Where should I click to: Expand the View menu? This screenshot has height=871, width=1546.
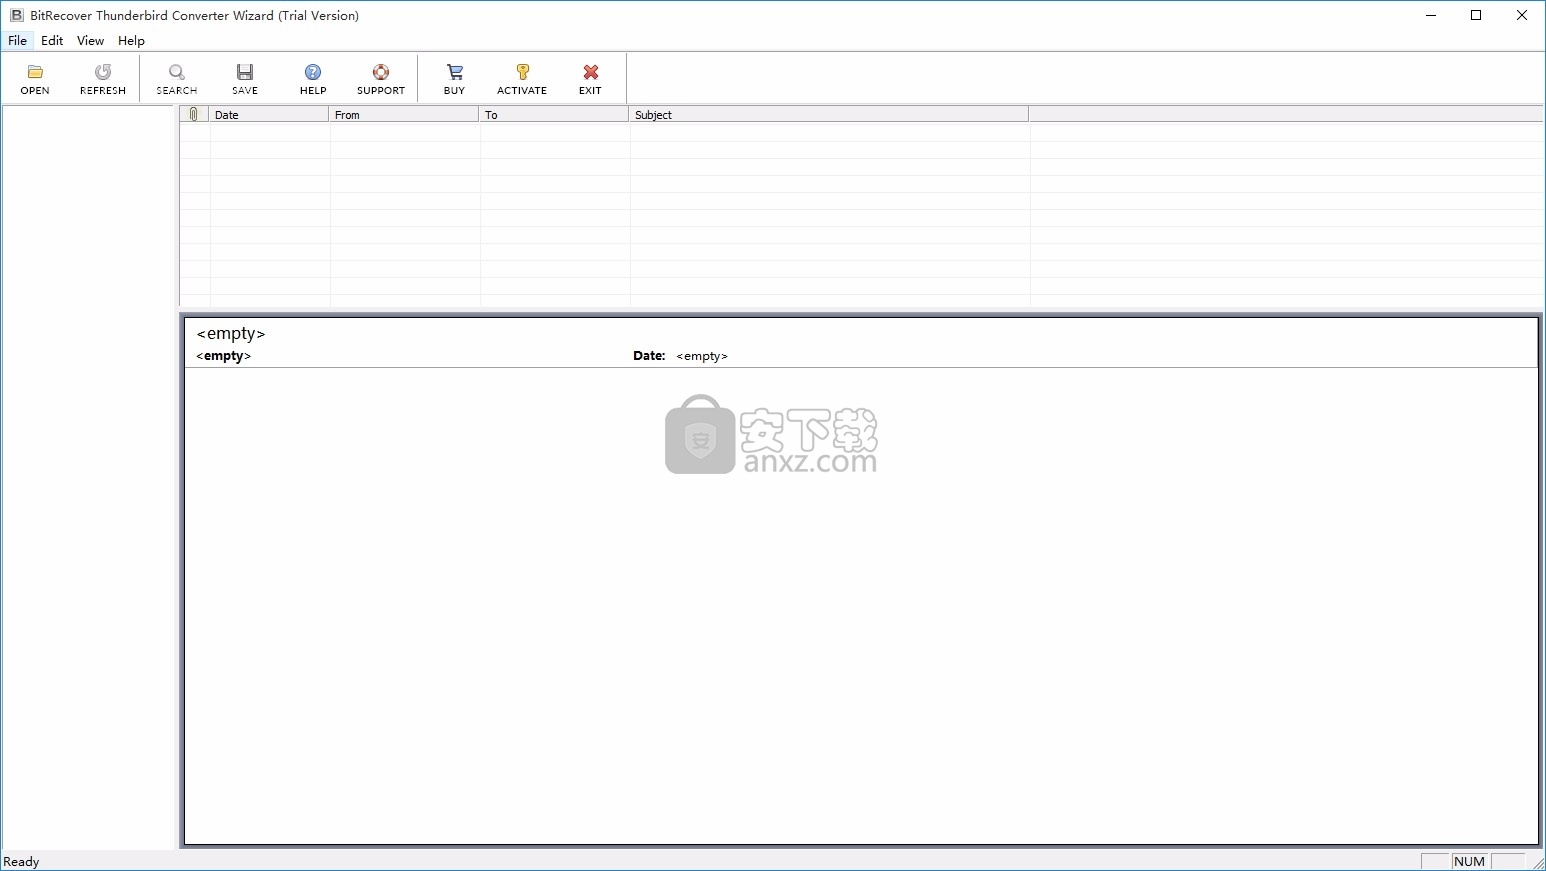coord(90,41)
